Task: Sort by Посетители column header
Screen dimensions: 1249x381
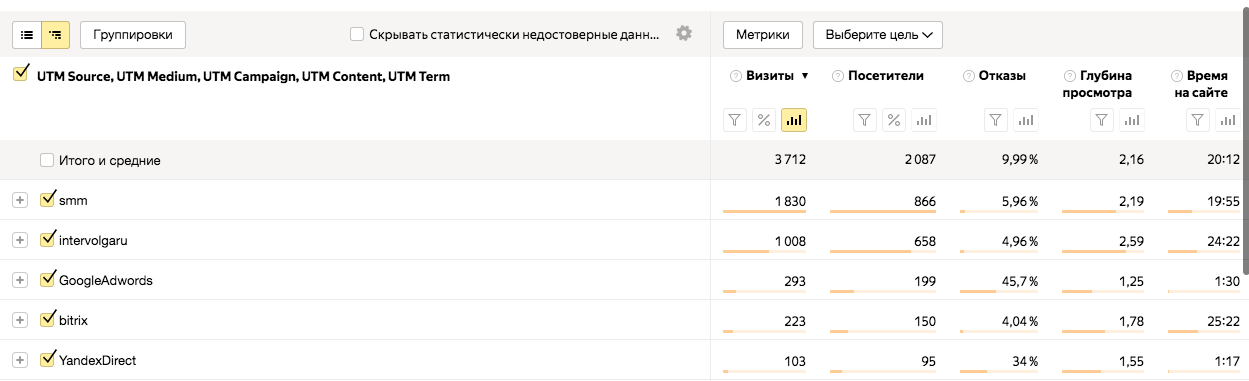Action: 885,76
